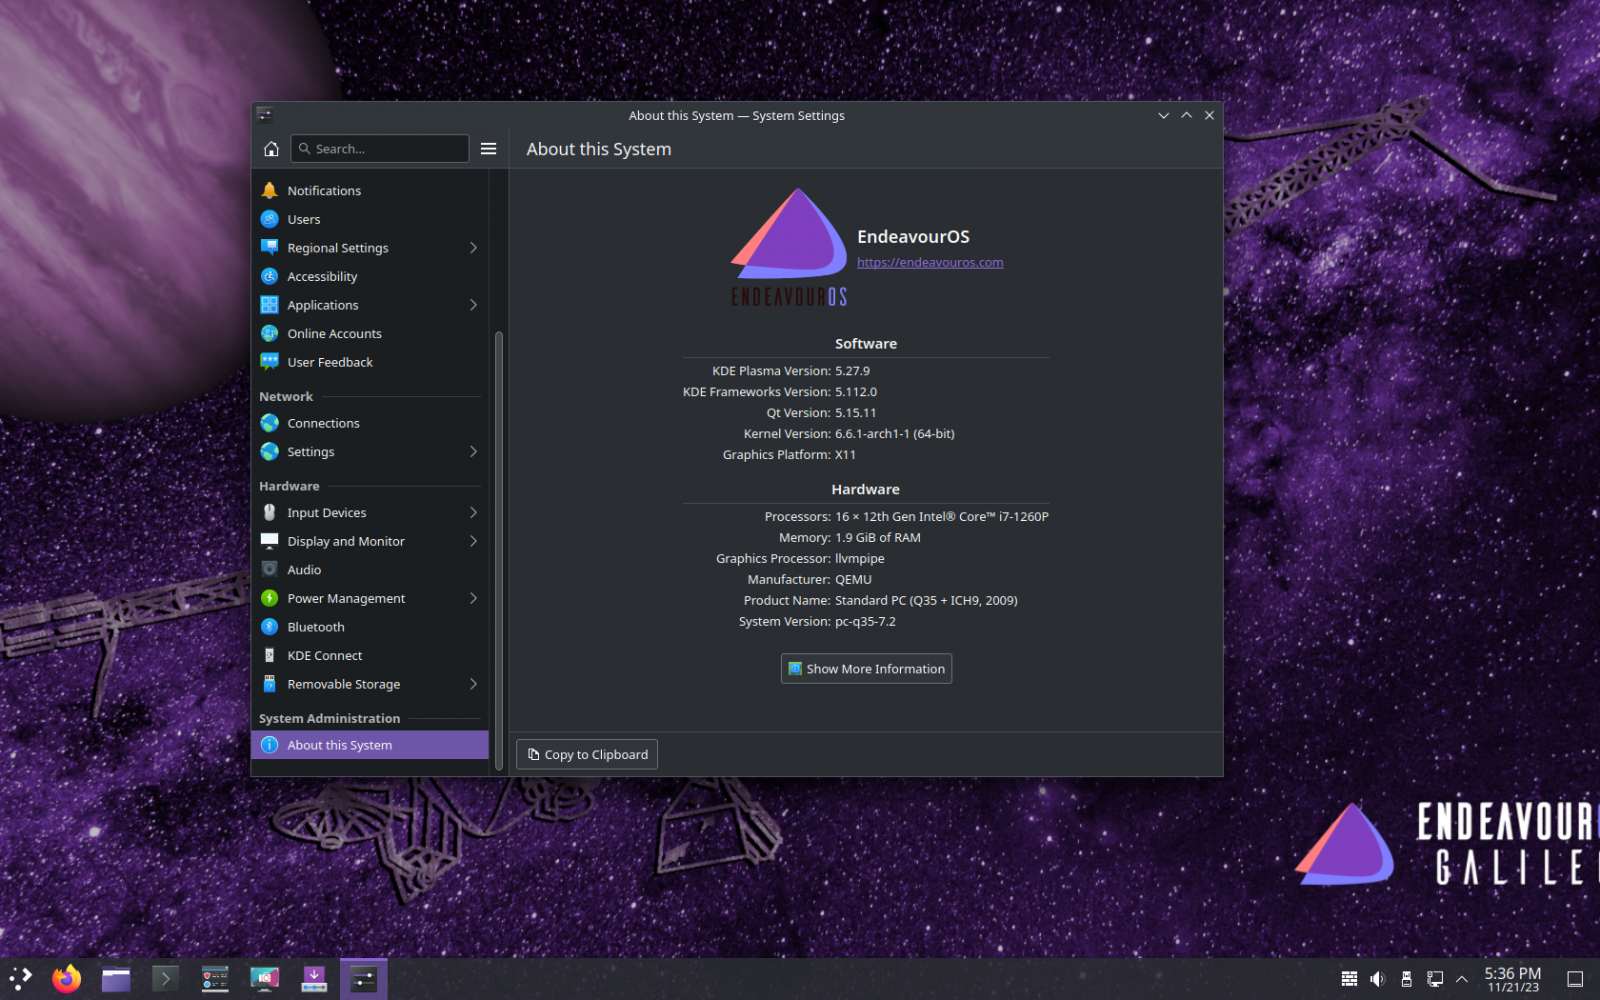Show hidden system tray icons arrow

[1461, 979]
